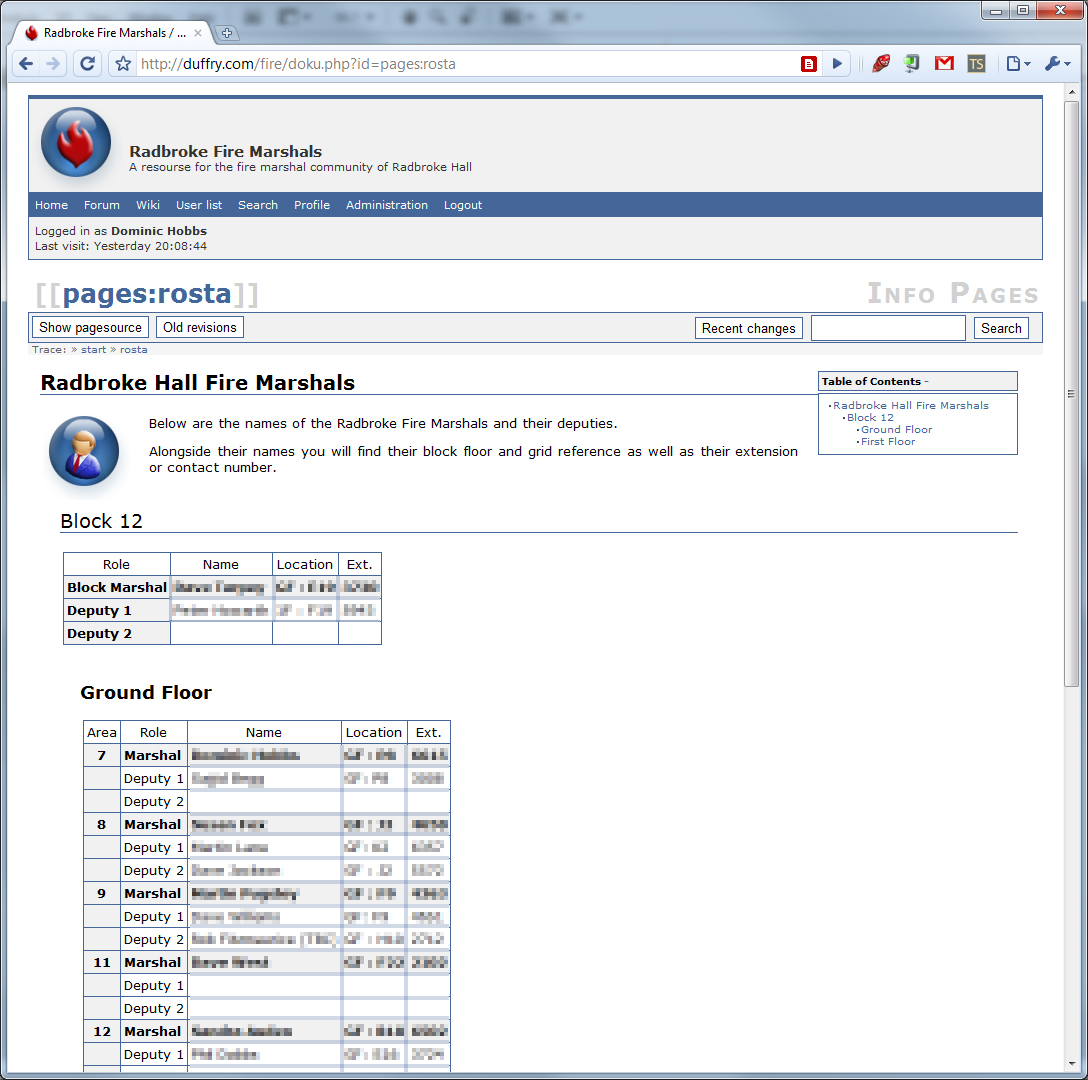Open the wrench settings dropdown

tap(1057, 64)
